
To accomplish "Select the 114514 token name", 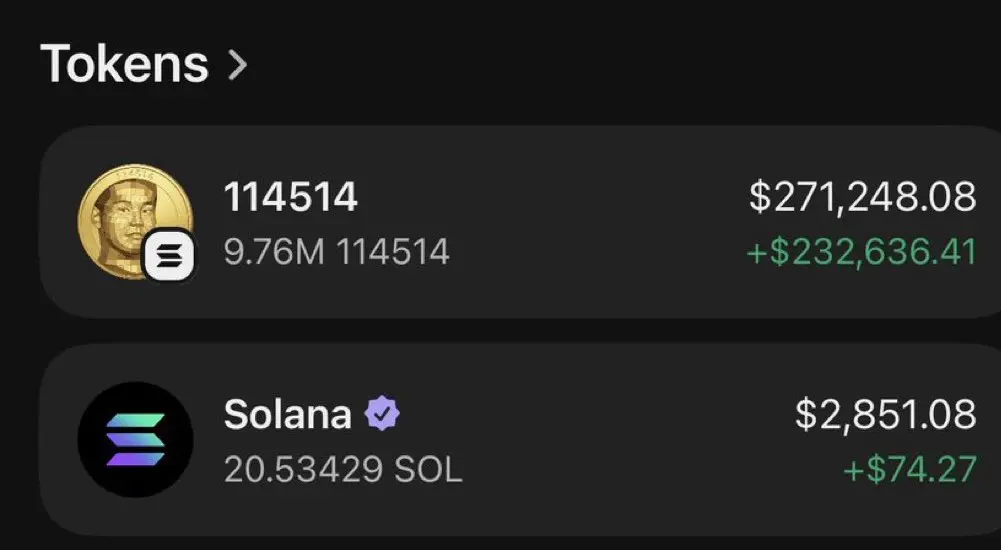I will click(x=290, y=198).
